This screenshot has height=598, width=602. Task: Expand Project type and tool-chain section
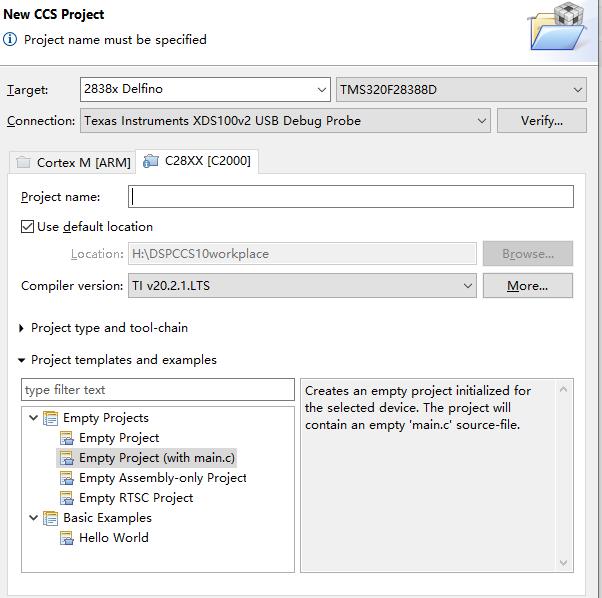click(22, 328)
